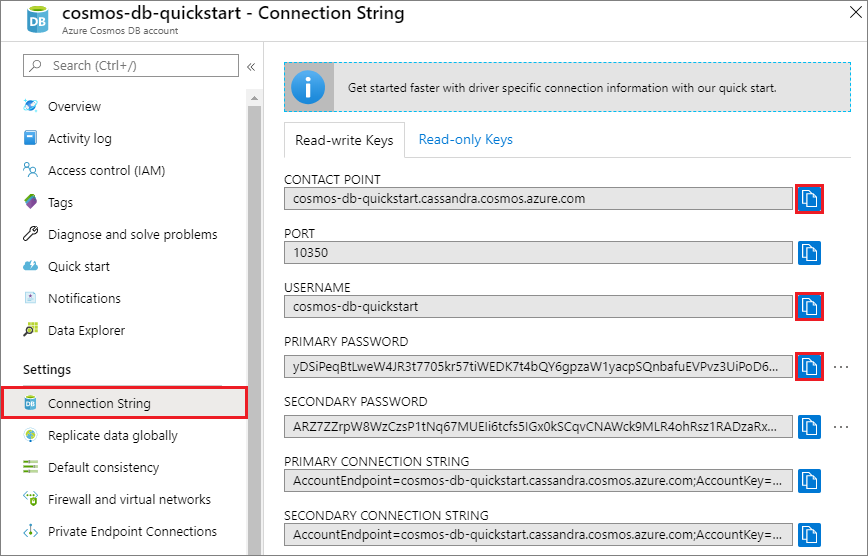Click the Activity log icon
The height and width of the screenshot is (556, 868).
tap(30, 137)
